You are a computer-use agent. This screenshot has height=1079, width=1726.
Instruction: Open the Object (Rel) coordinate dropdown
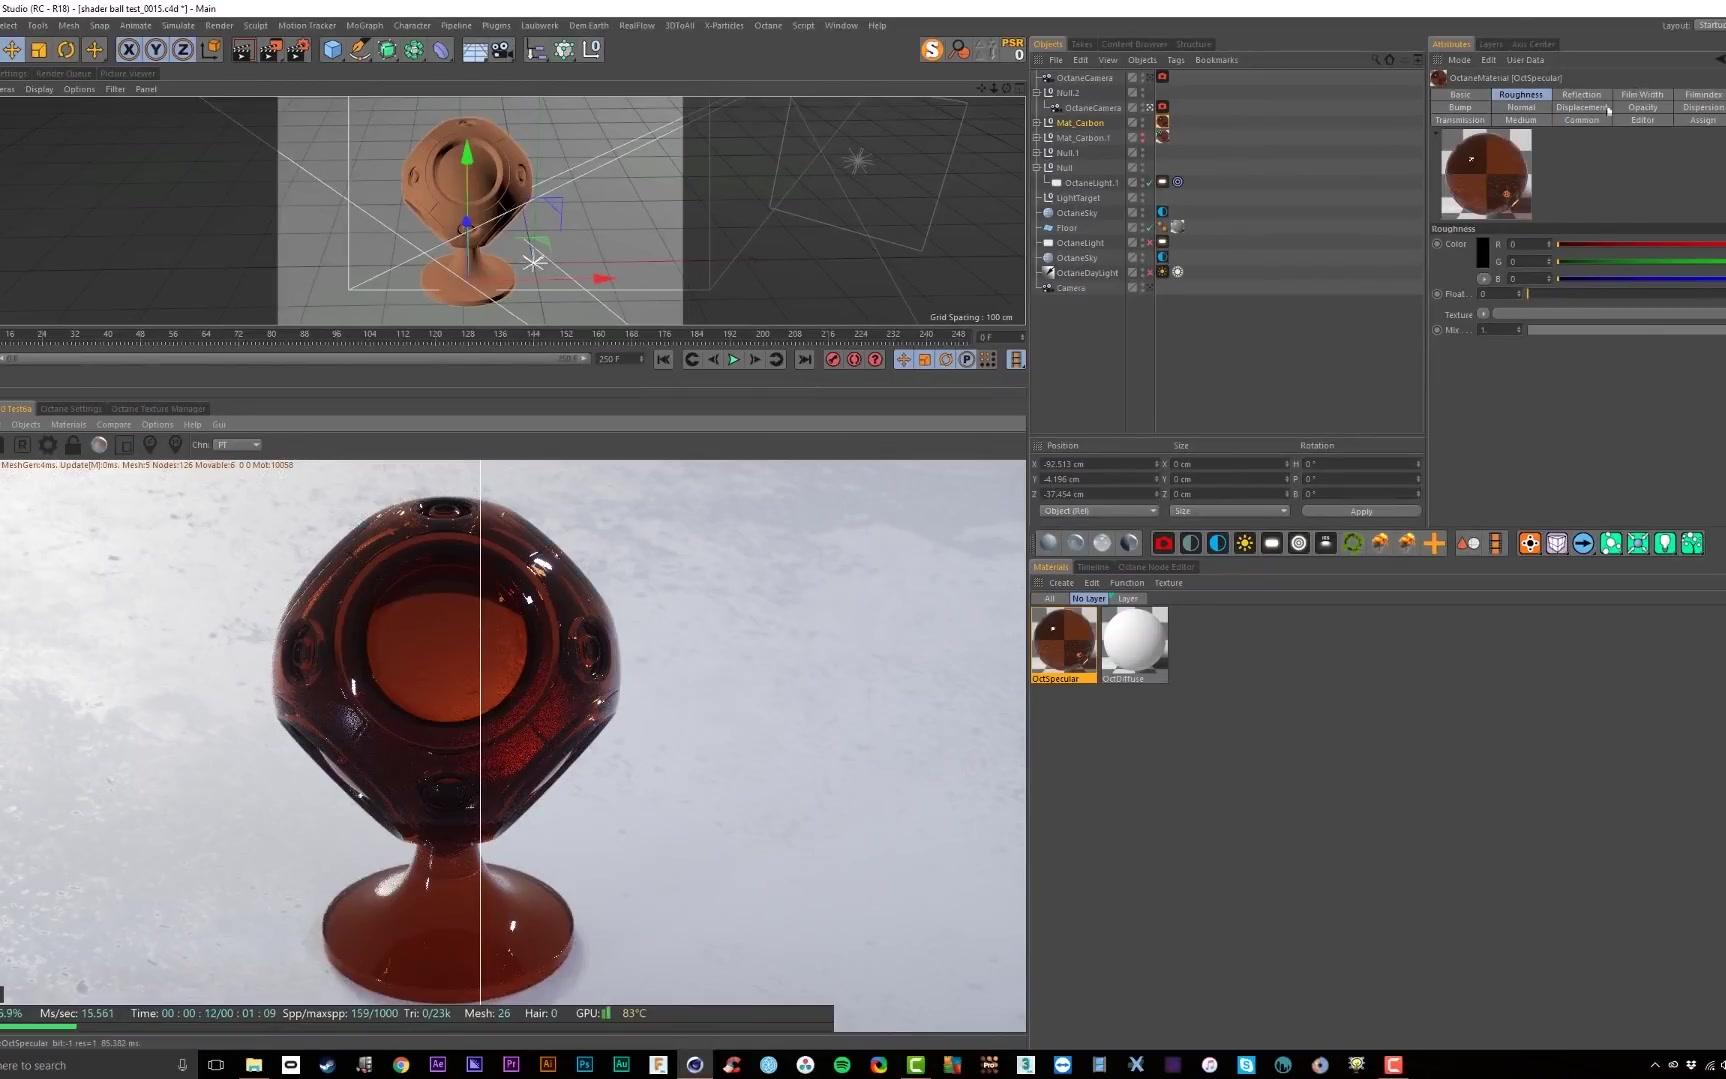(1098, 511)
